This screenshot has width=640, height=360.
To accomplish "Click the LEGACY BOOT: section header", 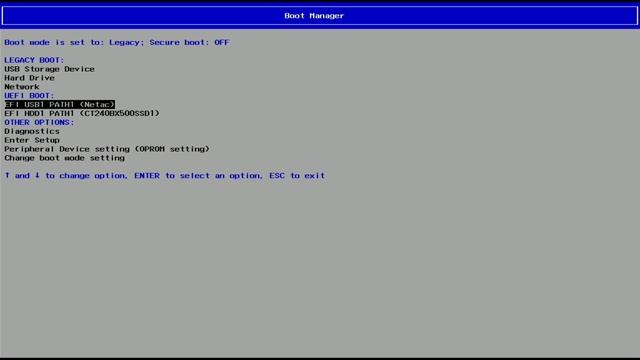I will [x=34, y=60].
